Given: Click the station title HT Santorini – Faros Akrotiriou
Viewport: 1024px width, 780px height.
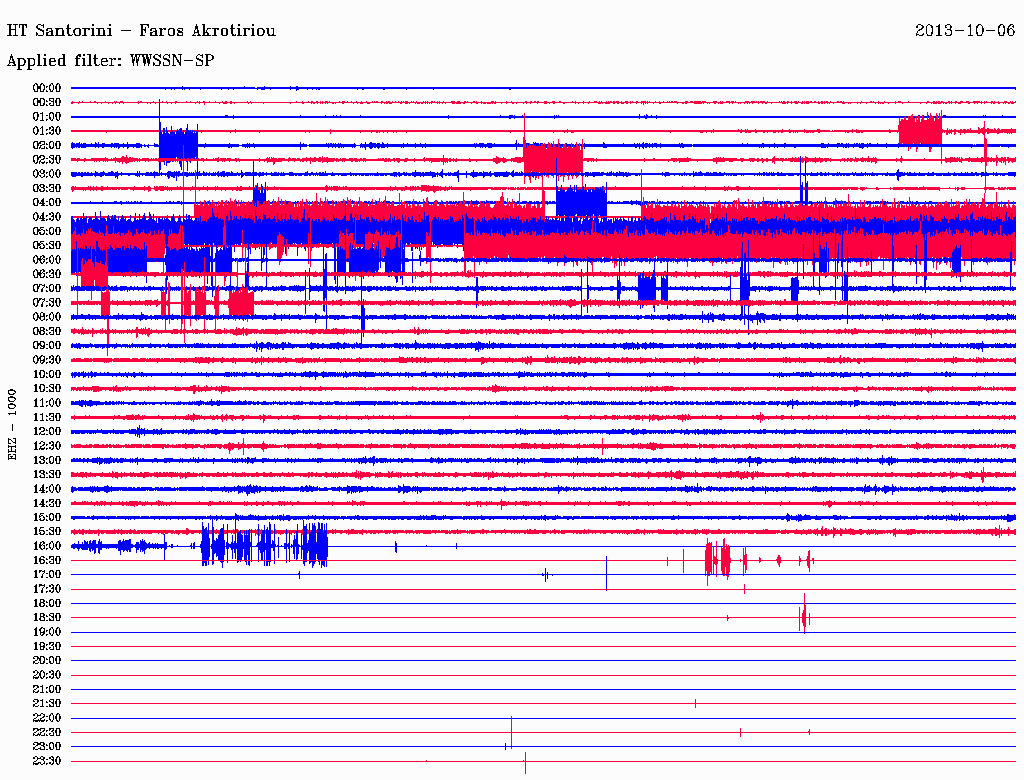Looking at the screenshot, I should (x=141, y=31).
